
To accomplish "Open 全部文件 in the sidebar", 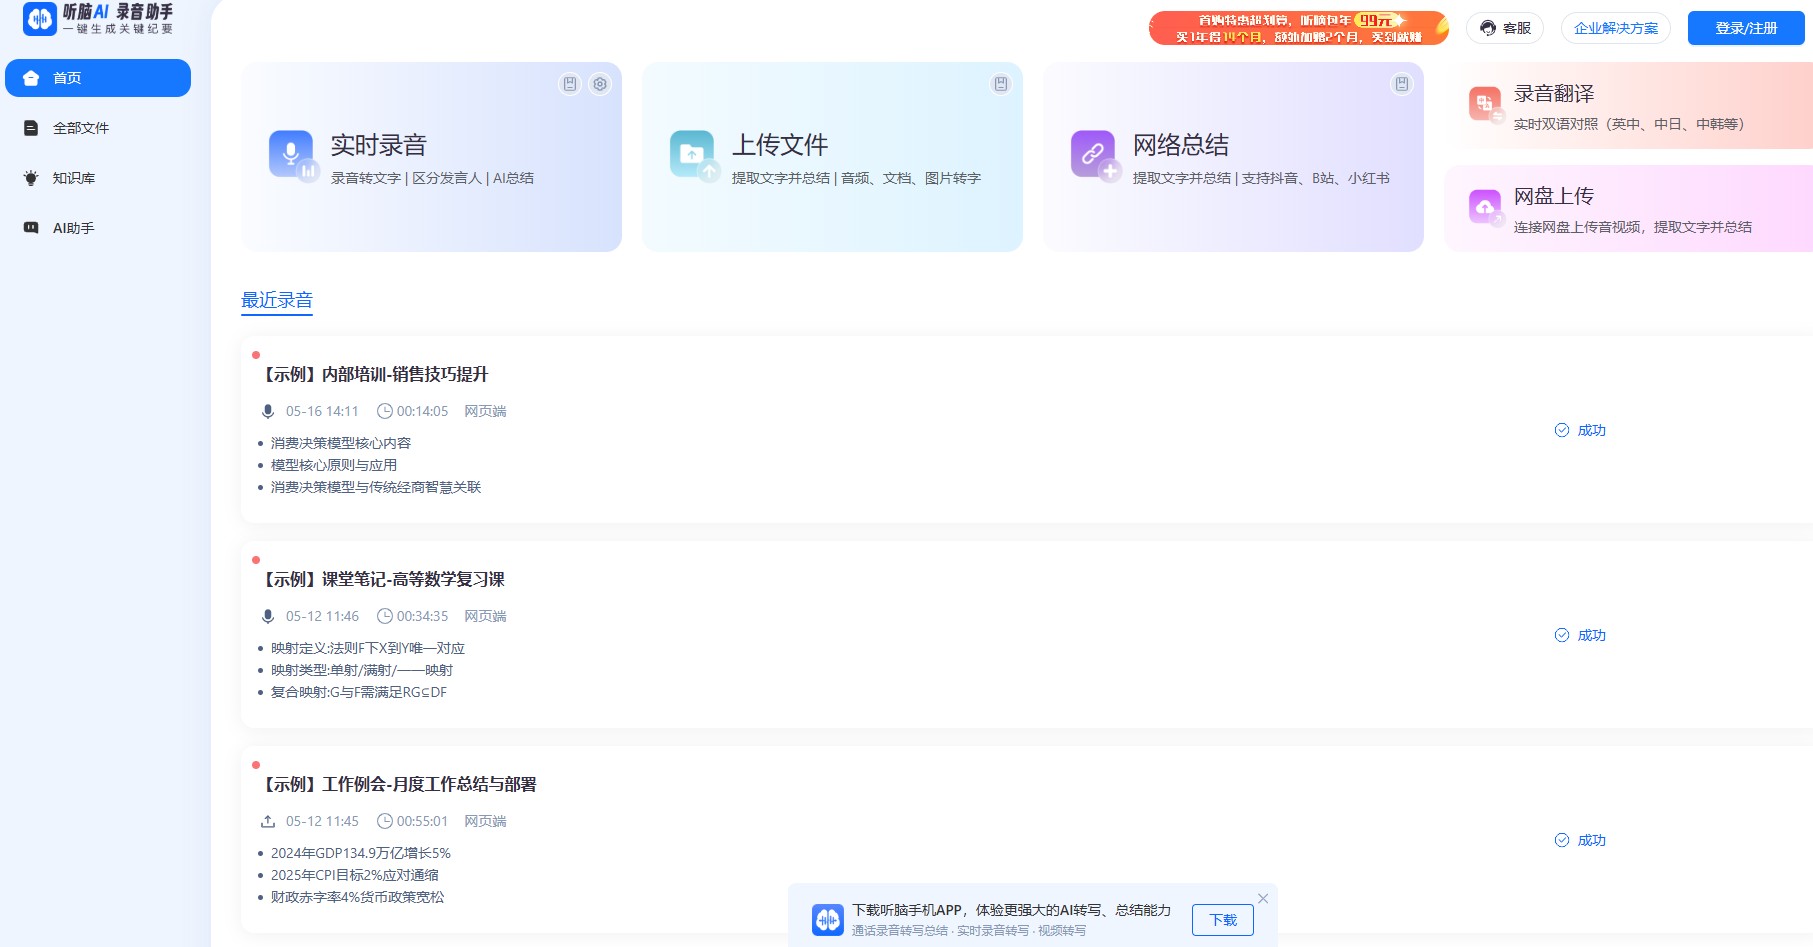I will tap(80, 128).
